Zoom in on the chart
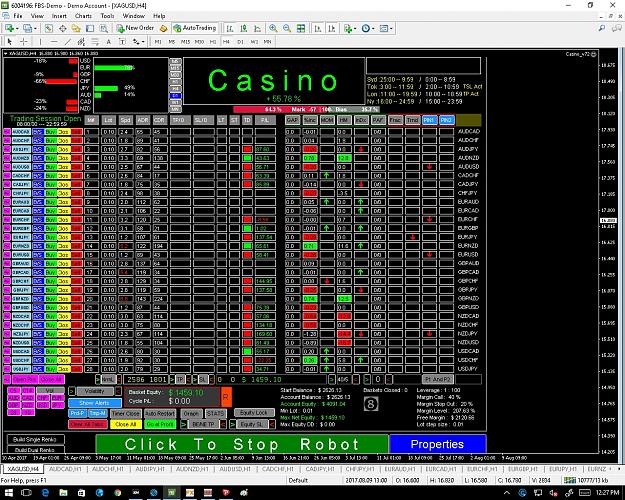 pos(273,28)
